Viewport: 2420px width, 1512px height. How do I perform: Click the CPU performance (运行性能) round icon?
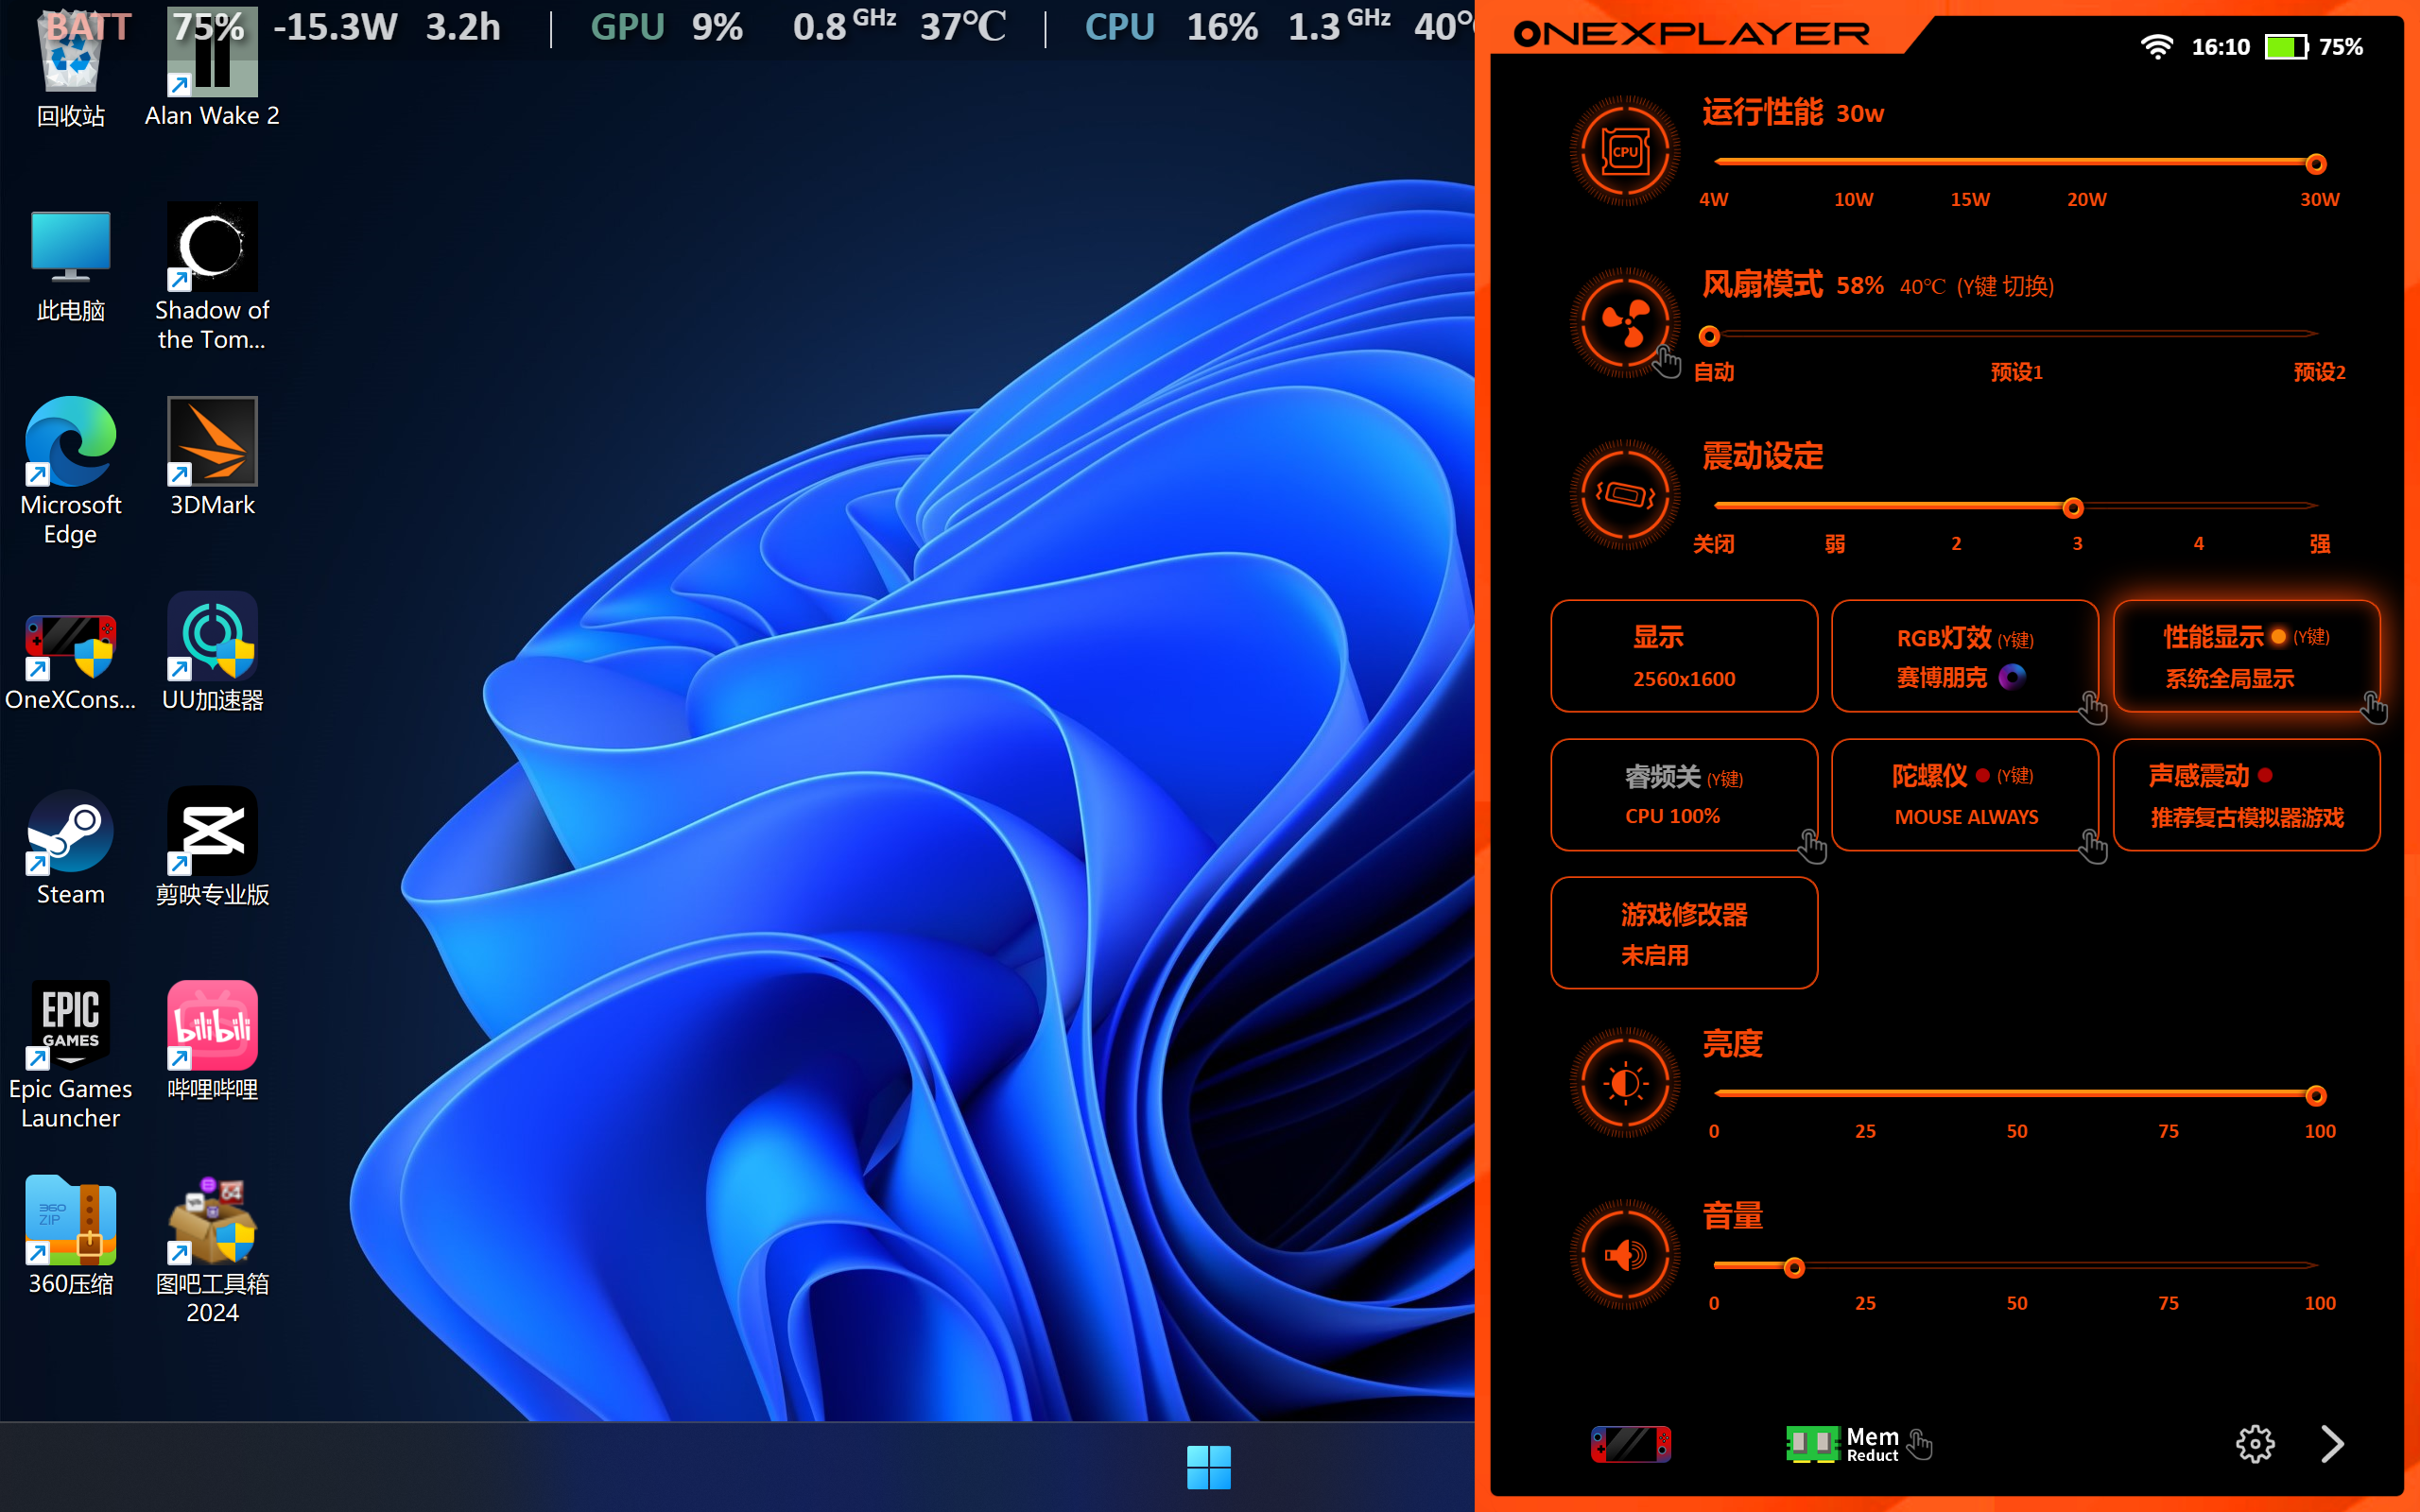pos(1625,152)
